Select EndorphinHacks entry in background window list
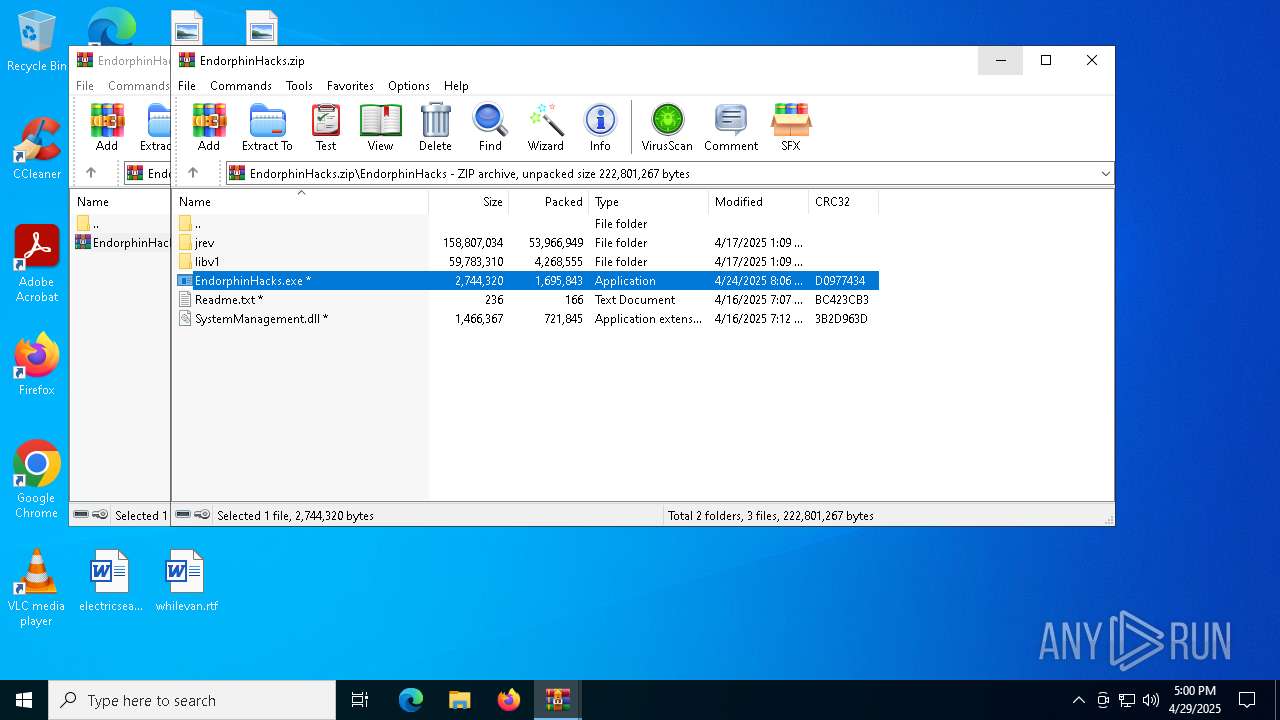1280x720 pixels. tap(122, 243)
